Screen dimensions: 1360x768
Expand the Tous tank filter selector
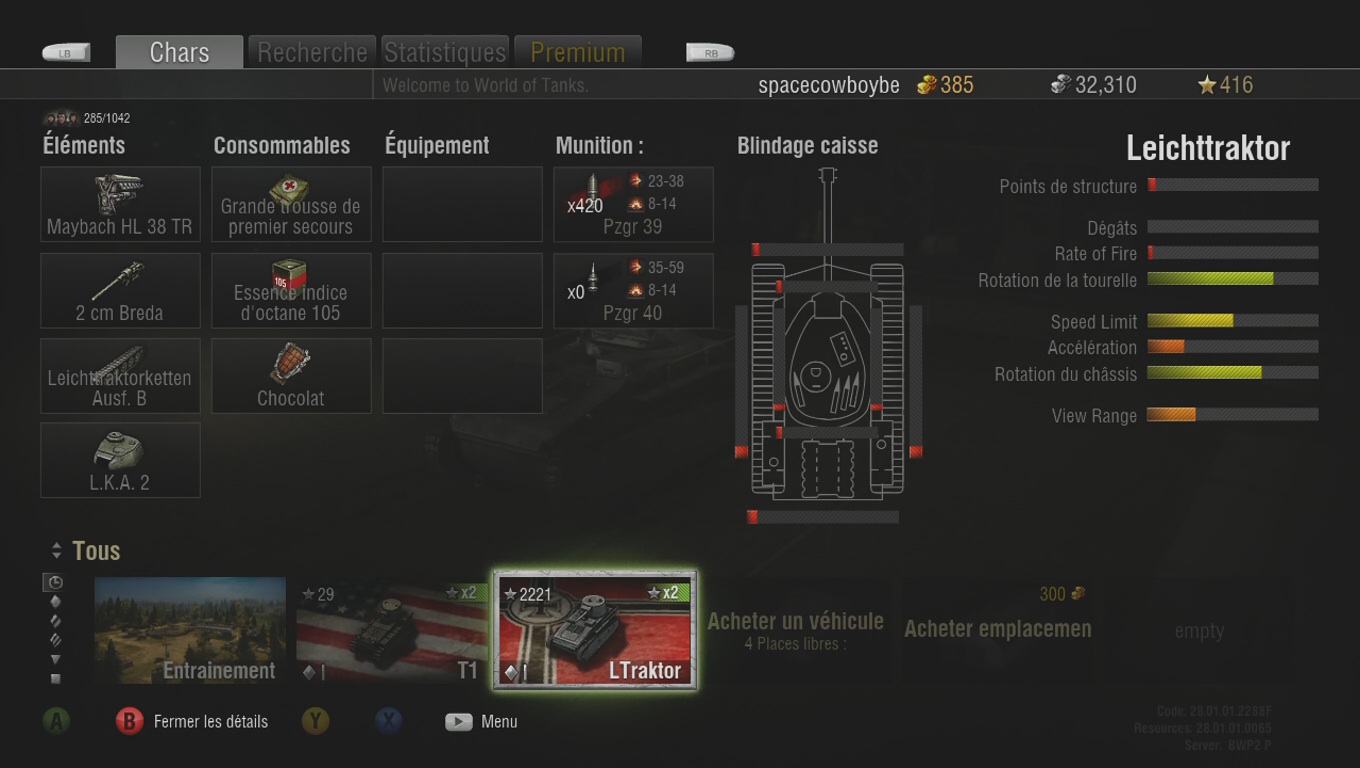[x=86, y=551]
